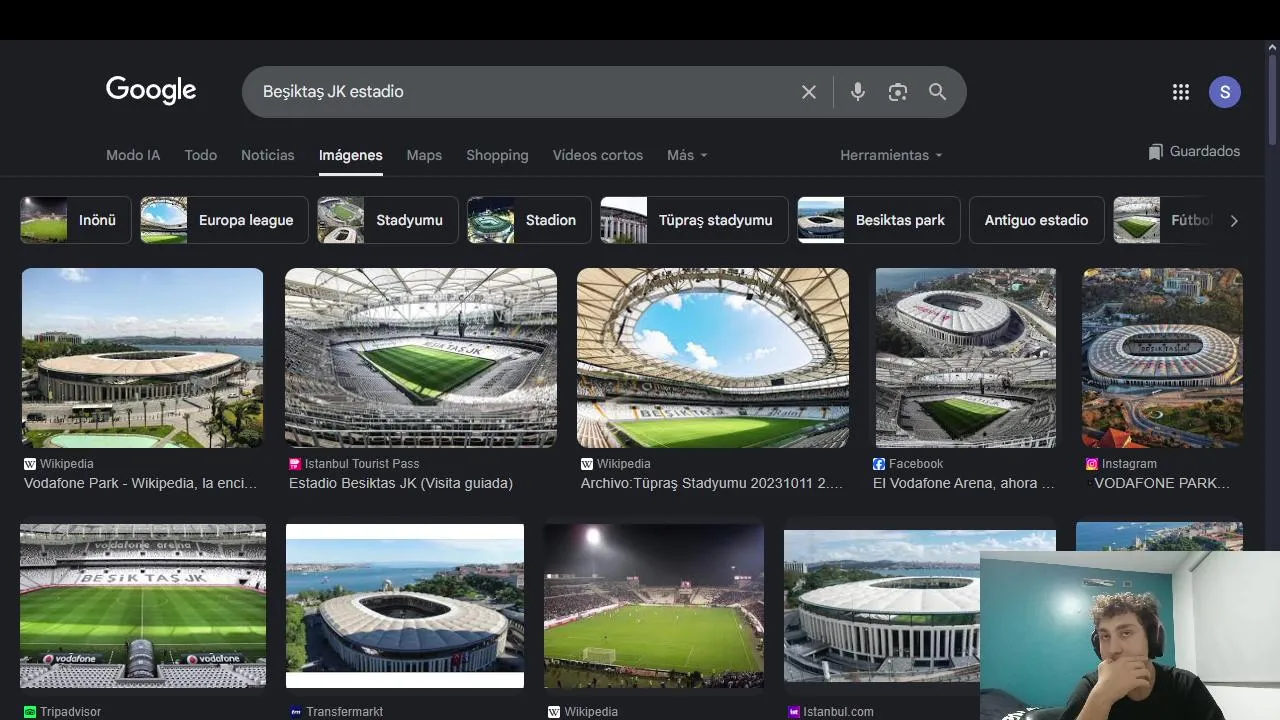Click Tripadvisor source label
The width and height of the screenshot is (1280, 720).
pos(70,712)
